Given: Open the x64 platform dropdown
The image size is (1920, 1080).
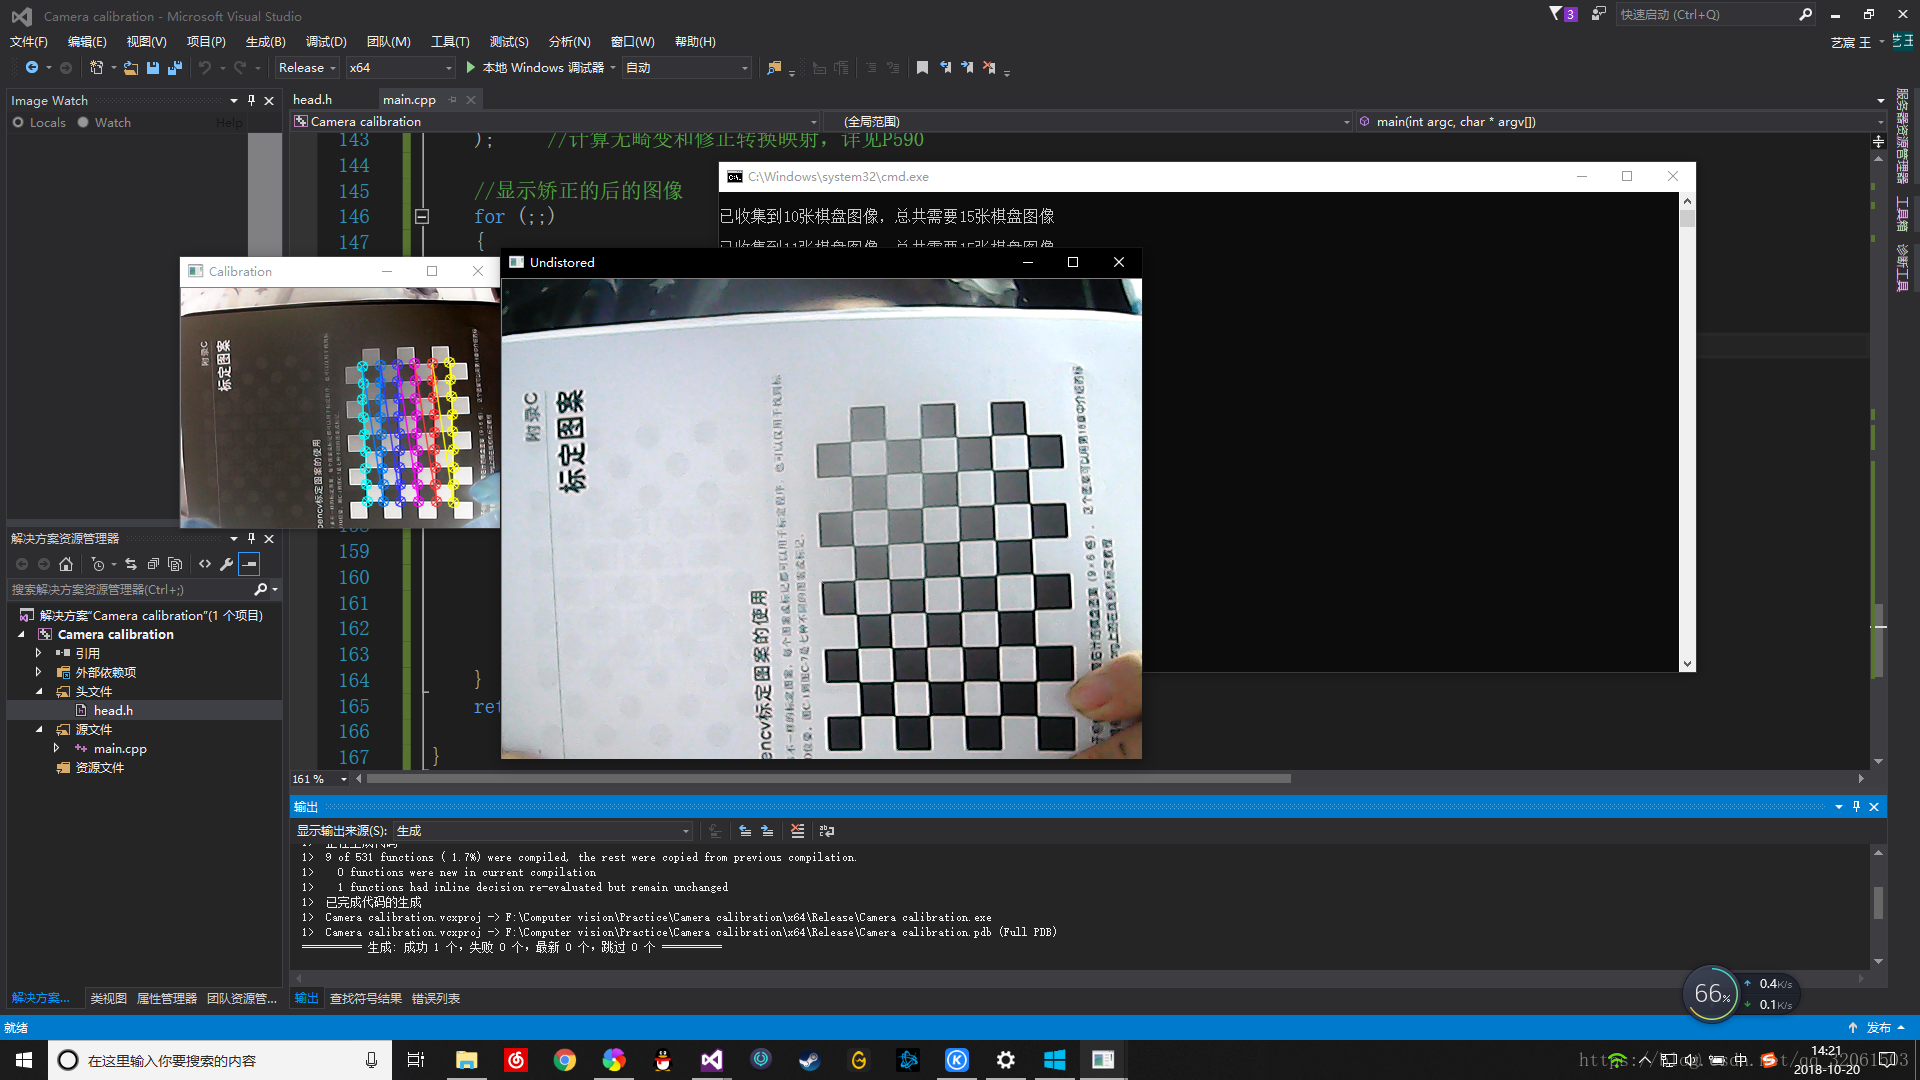Looking at the screenshot, I should (400, 68).
